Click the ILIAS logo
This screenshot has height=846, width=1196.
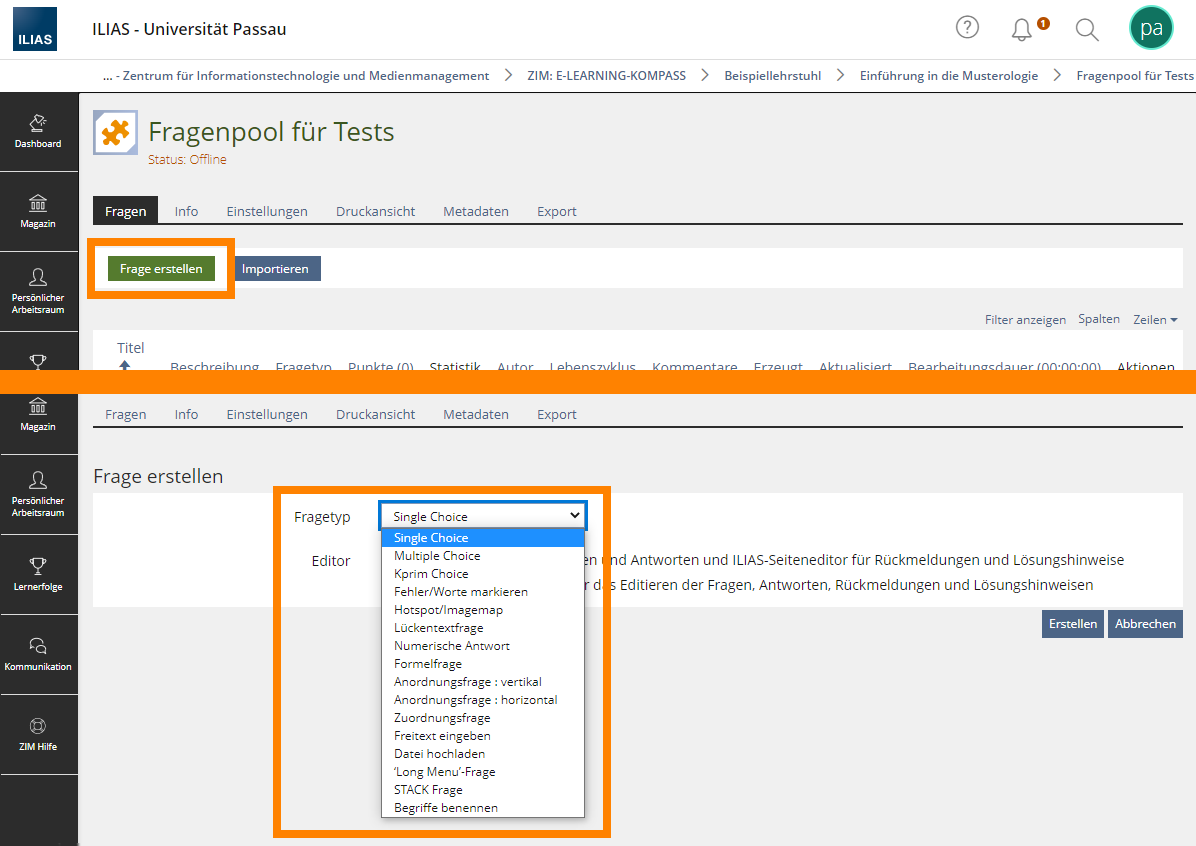tap(35, 29)
